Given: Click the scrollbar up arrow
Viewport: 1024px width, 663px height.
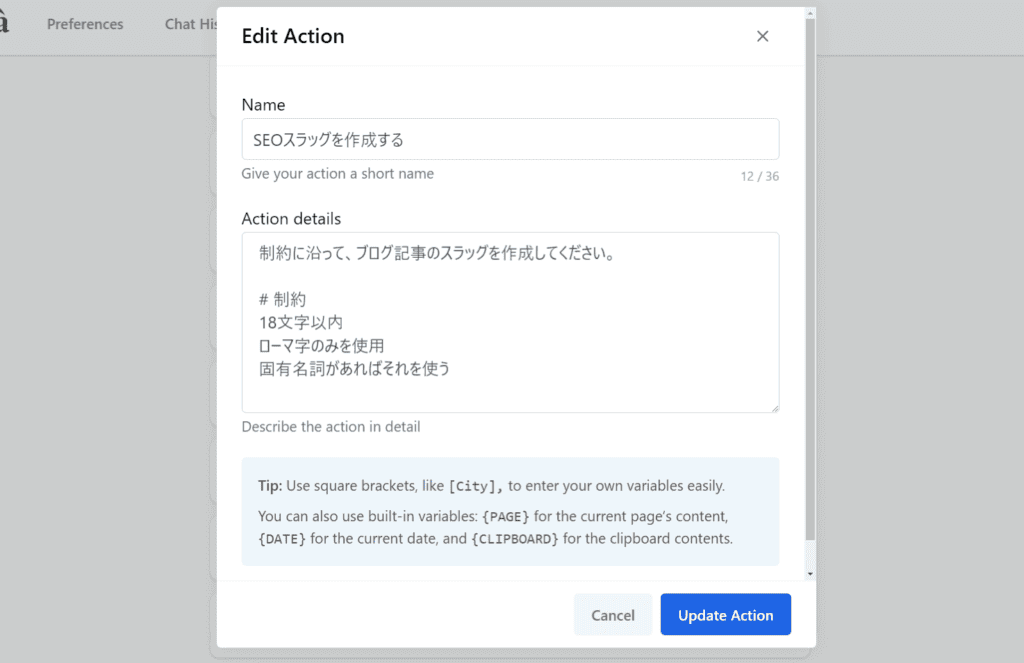Looking at the screenshot, I should [810, 13].
